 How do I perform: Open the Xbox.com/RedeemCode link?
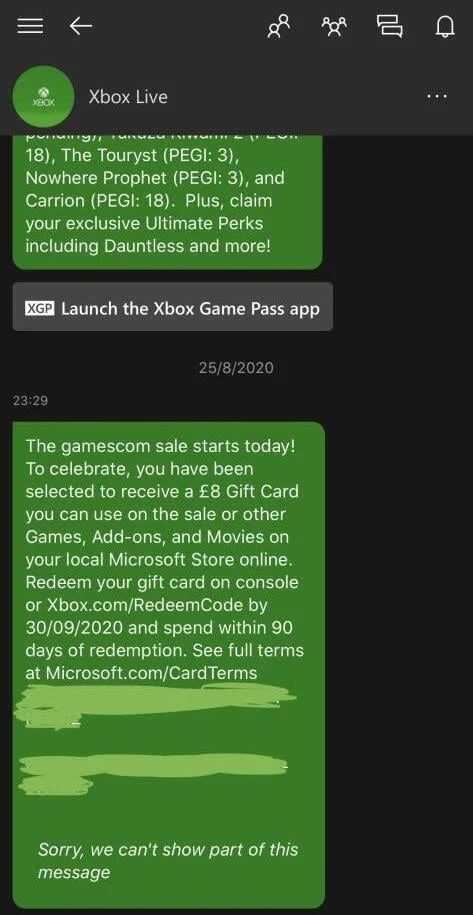(x=146, y=605)
